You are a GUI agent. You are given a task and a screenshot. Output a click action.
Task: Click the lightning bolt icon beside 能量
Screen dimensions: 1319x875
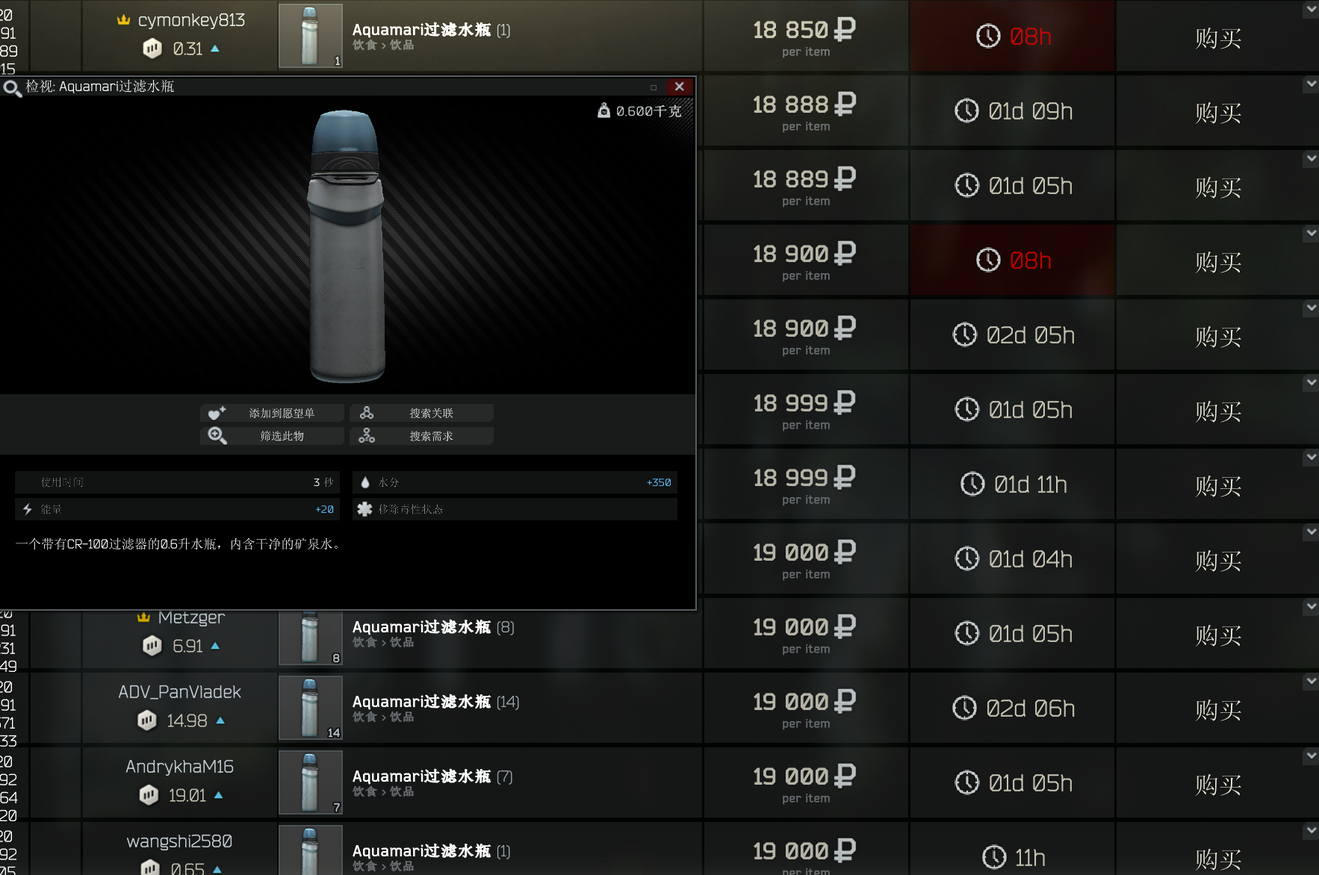point(28,509)
